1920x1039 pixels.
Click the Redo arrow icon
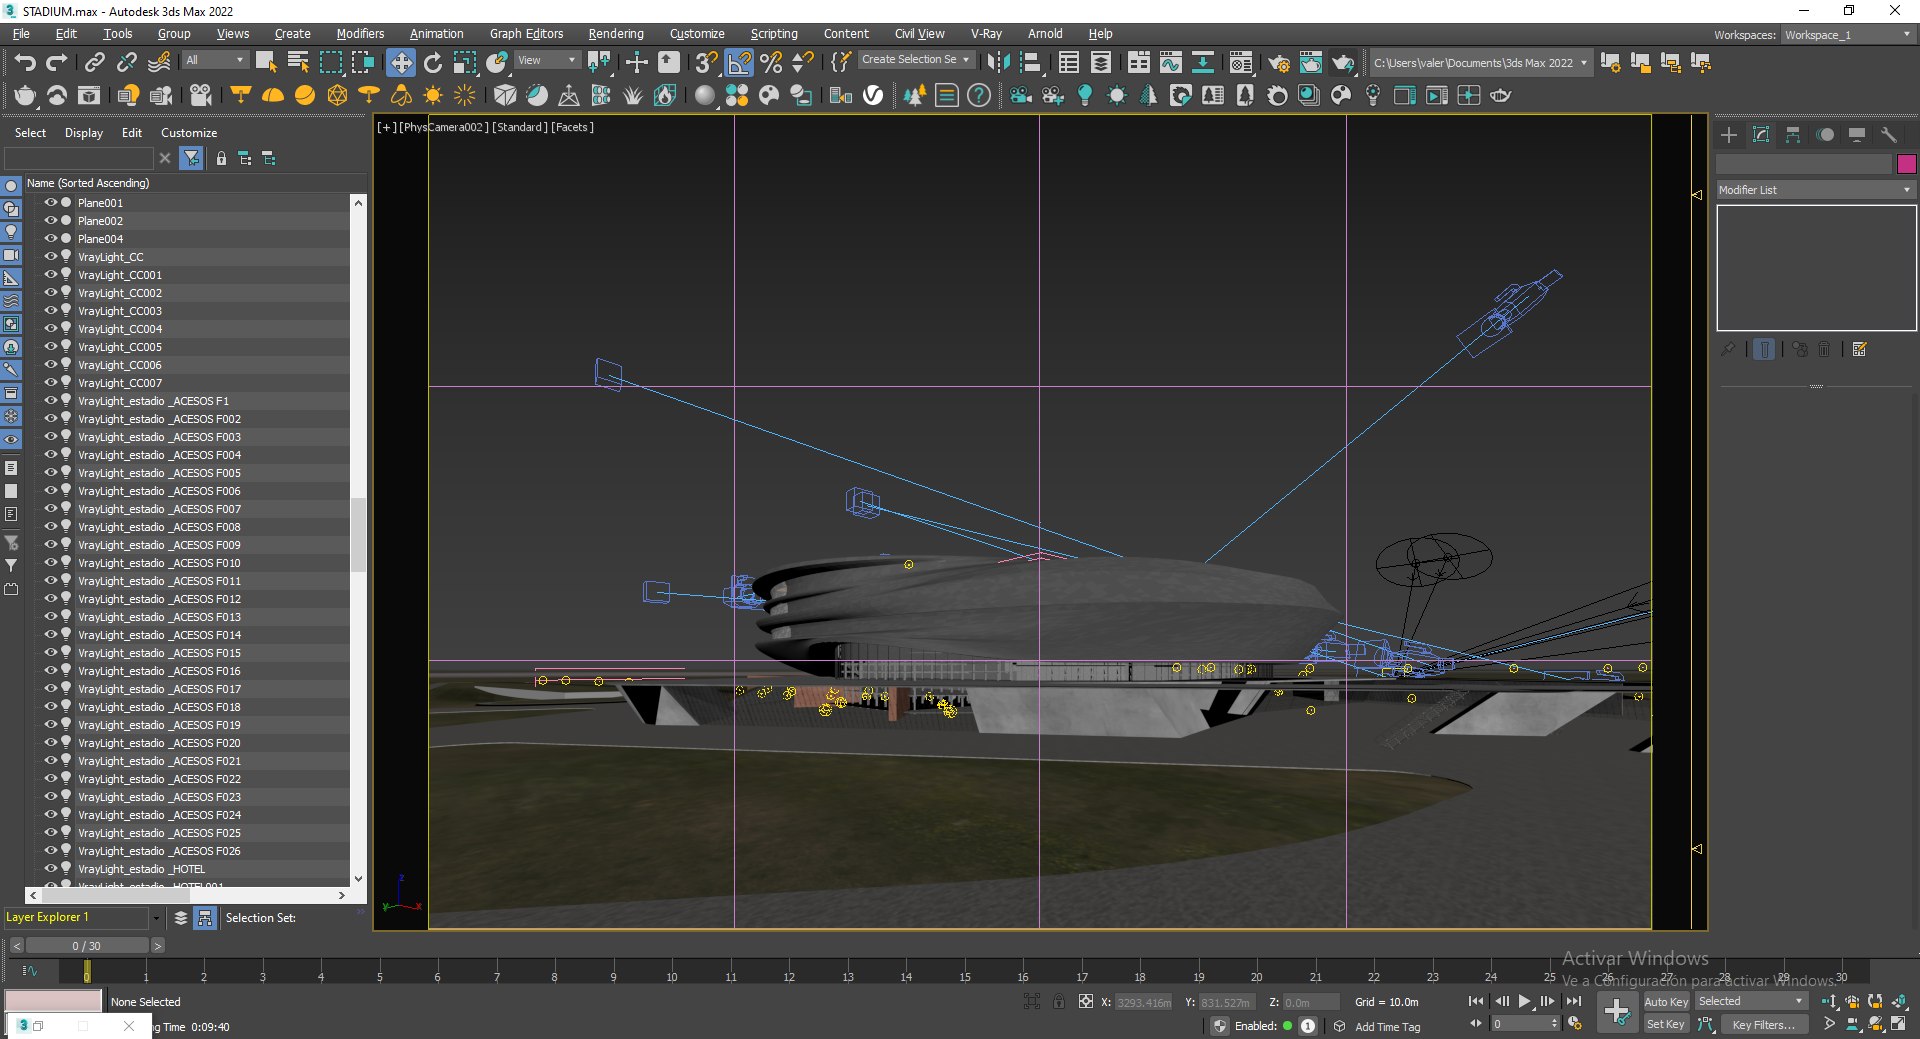(57, 62)
